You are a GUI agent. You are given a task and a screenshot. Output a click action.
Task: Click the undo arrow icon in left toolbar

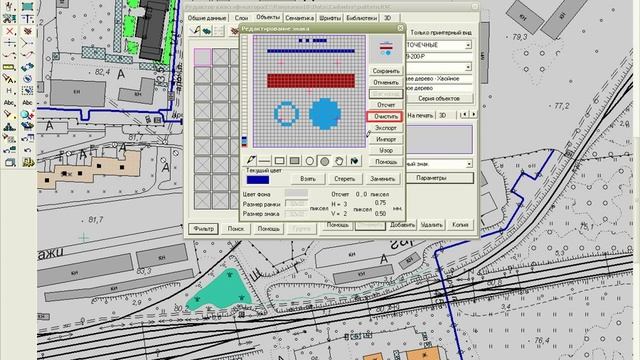tap(27, 150)
